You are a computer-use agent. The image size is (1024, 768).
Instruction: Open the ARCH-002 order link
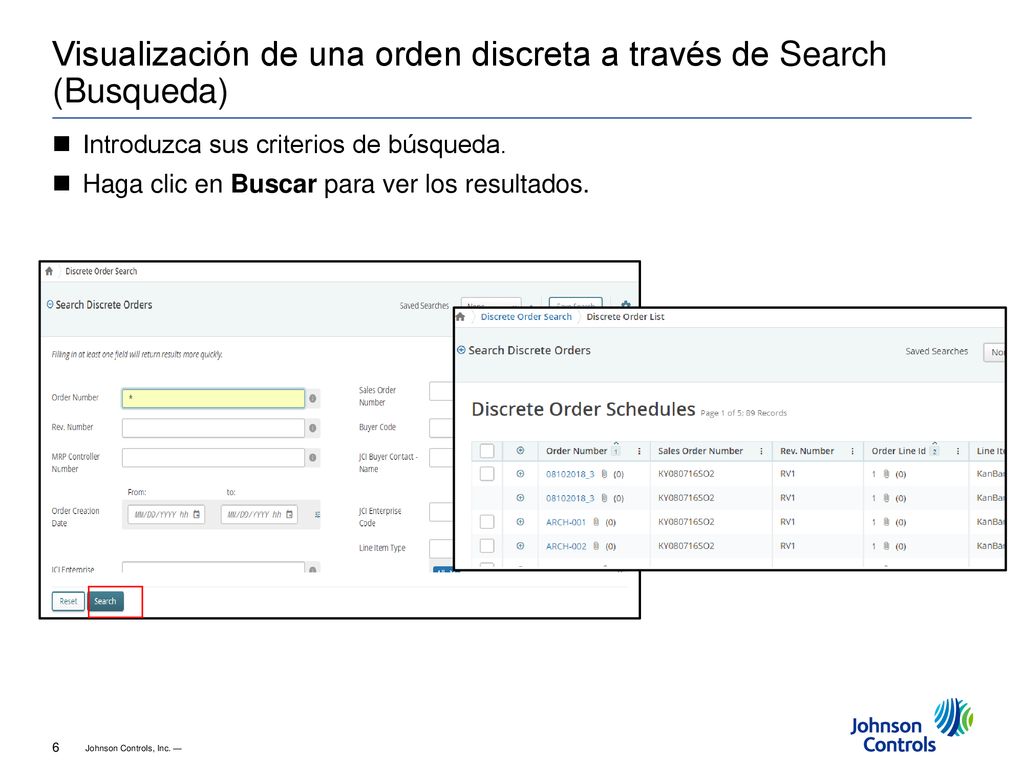click(x=566, y=547)
